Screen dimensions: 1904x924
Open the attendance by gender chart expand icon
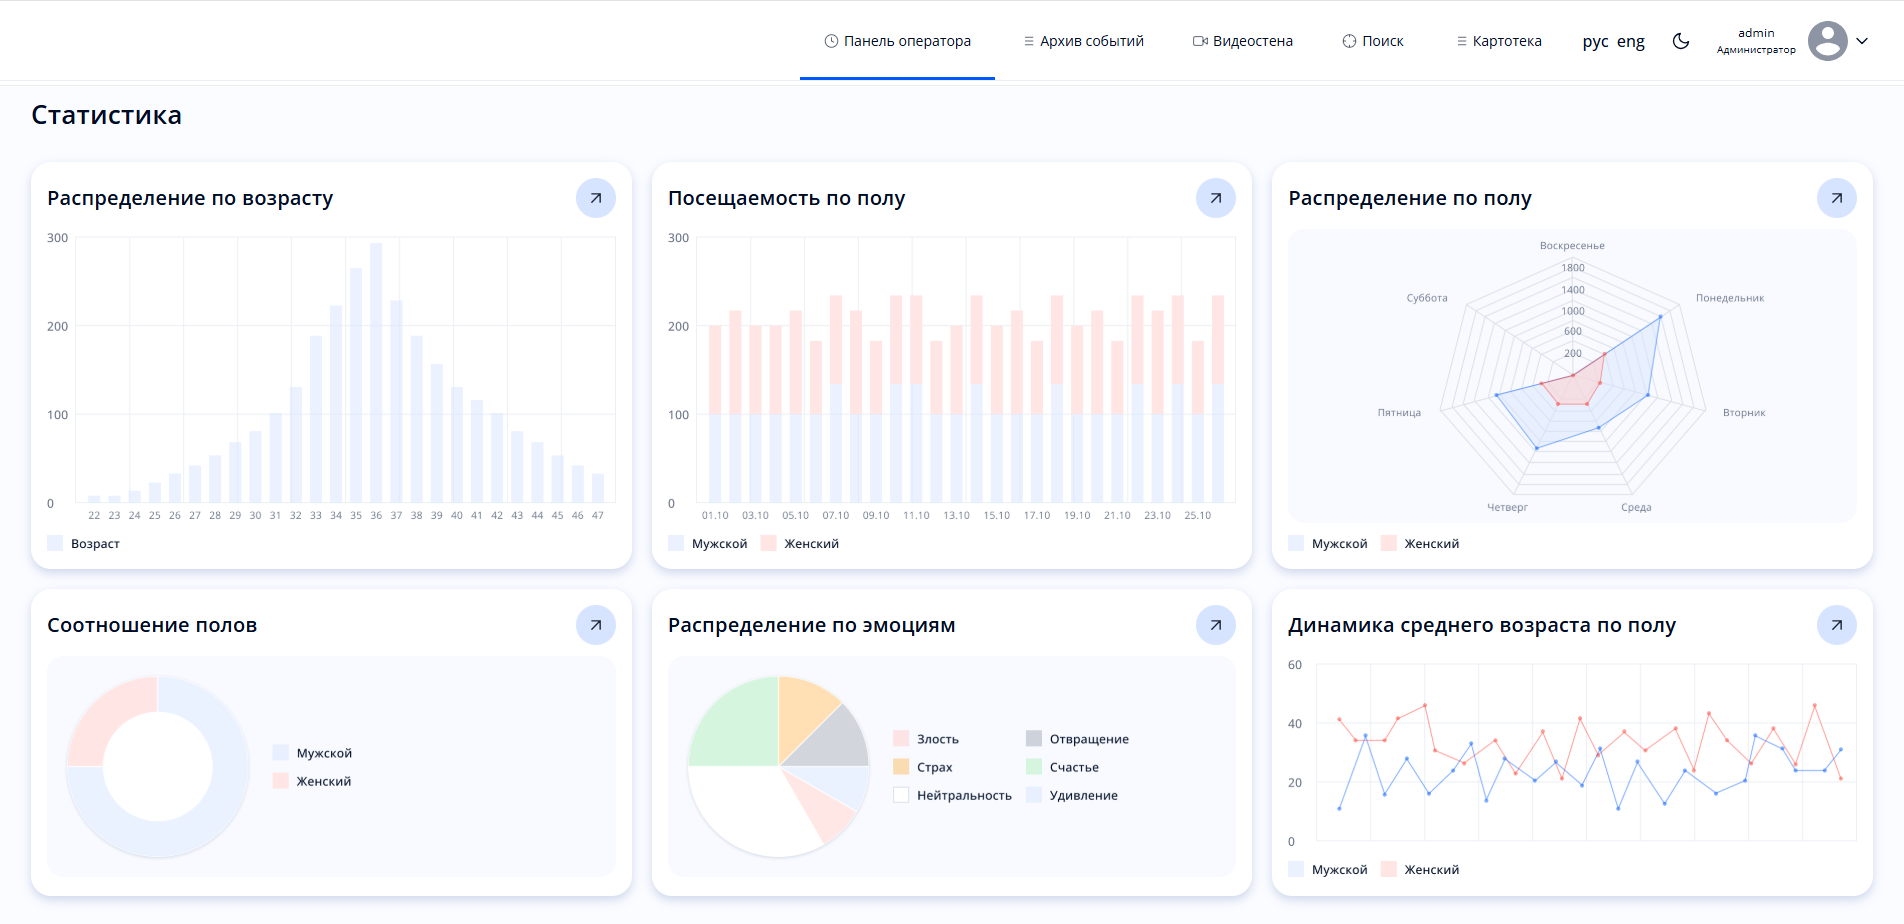pyautogui.click(x=1215, y=198)
